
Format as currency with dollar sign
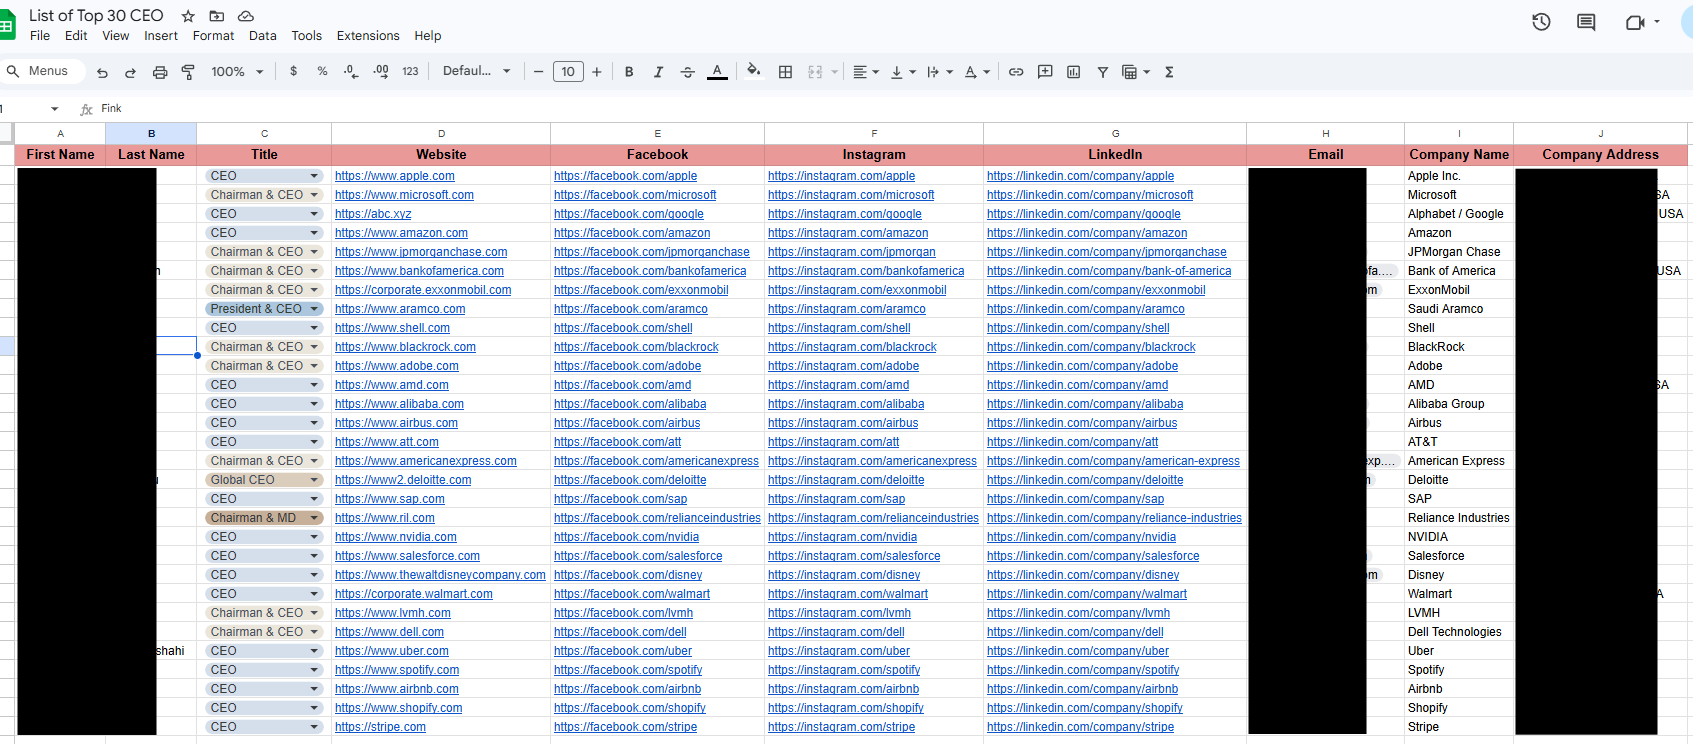tap(293, 72)
